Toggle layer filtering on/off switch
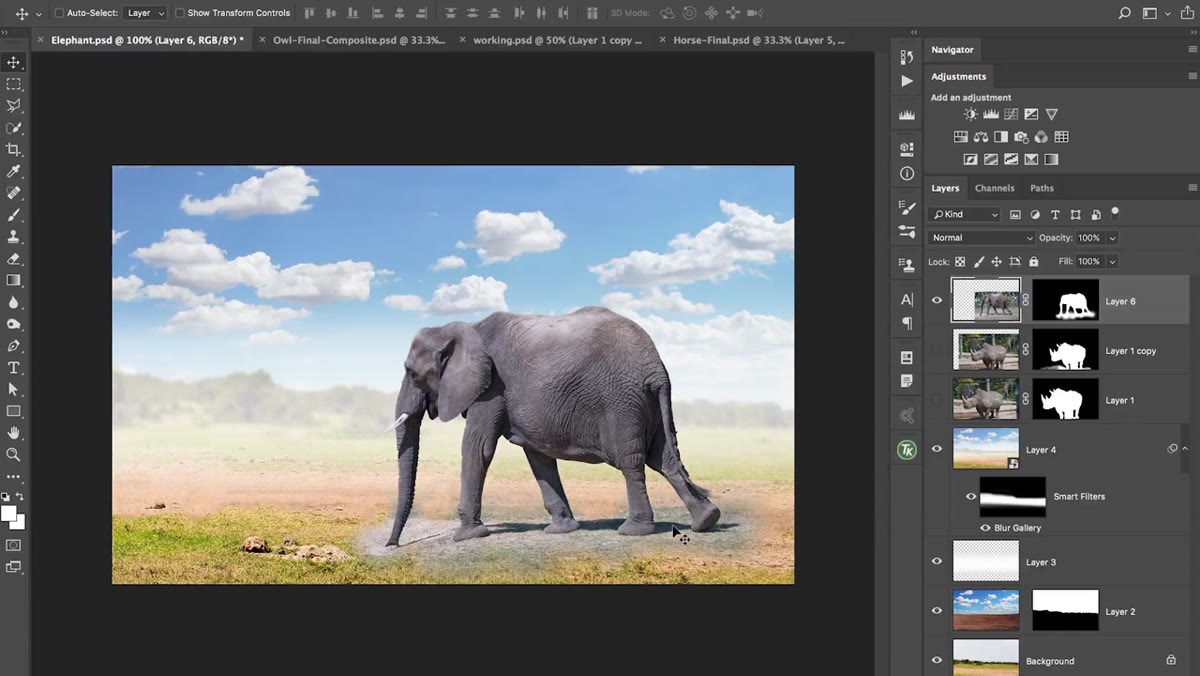The width and height of the screenshot is (1200, 676). tap(1115, 212)
